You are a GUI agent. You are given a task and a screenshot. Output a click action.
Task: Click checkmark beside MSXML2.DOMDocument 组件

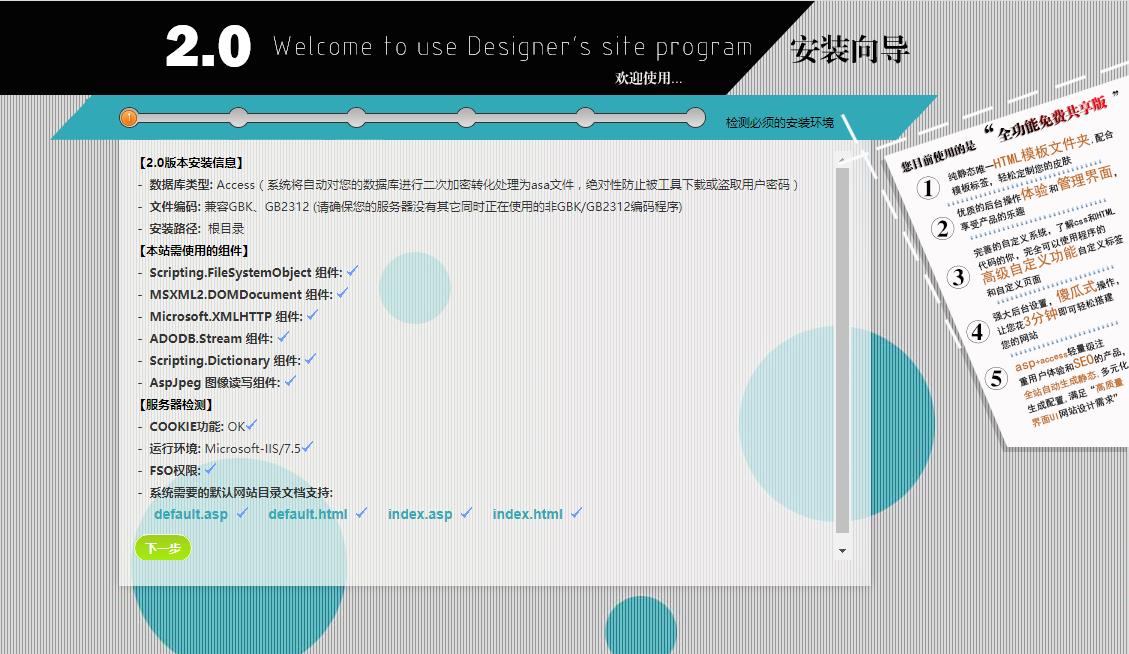pos(342,293)
